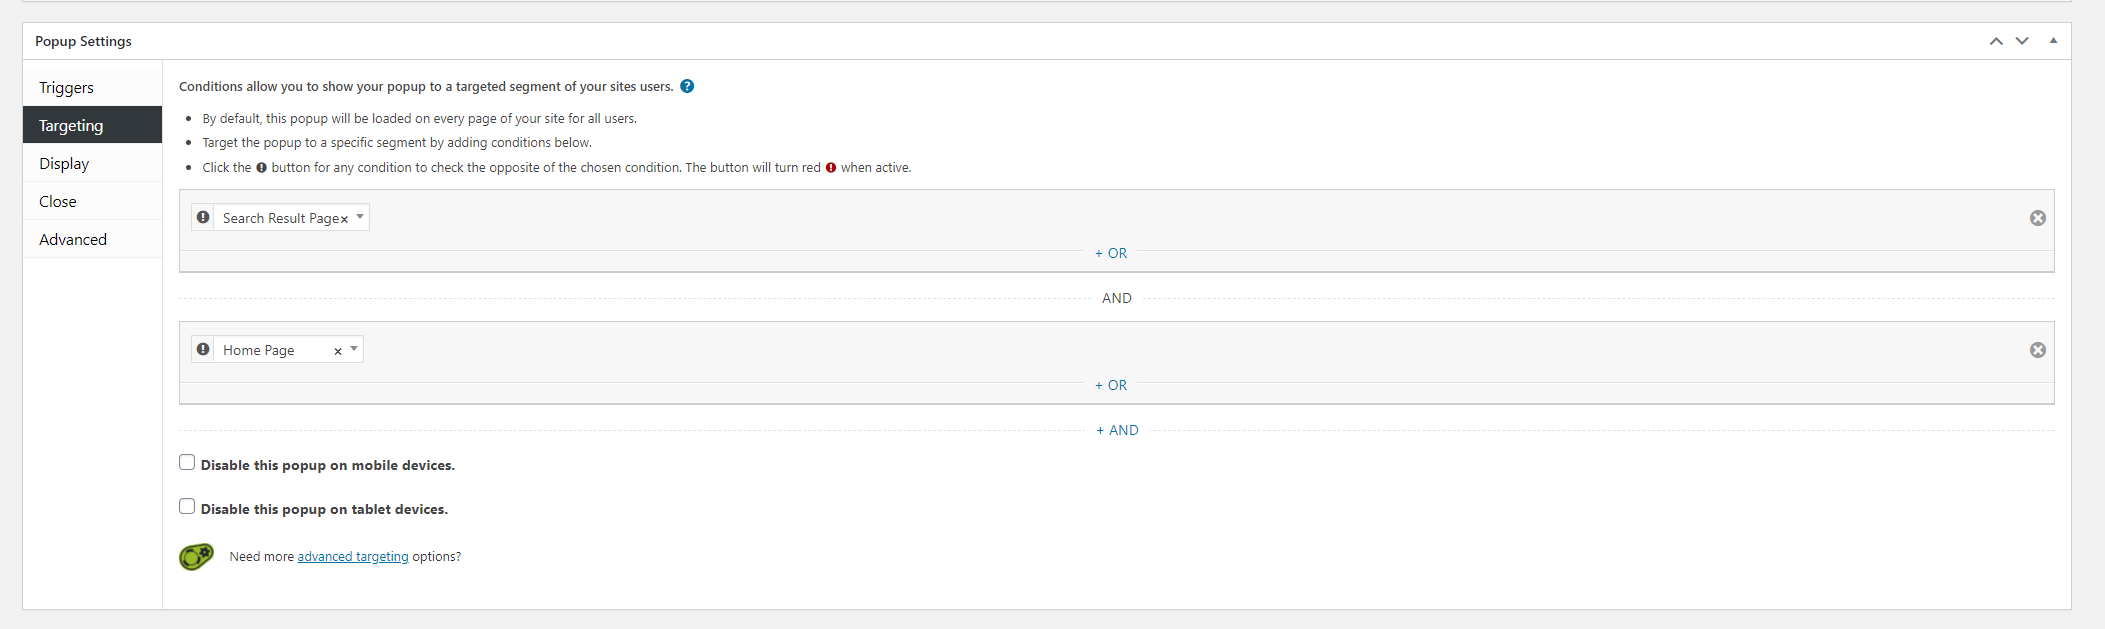The image size is (2105, 629).
Task: Click the green targeting extension logo
Action: click(x=197, y=557)
